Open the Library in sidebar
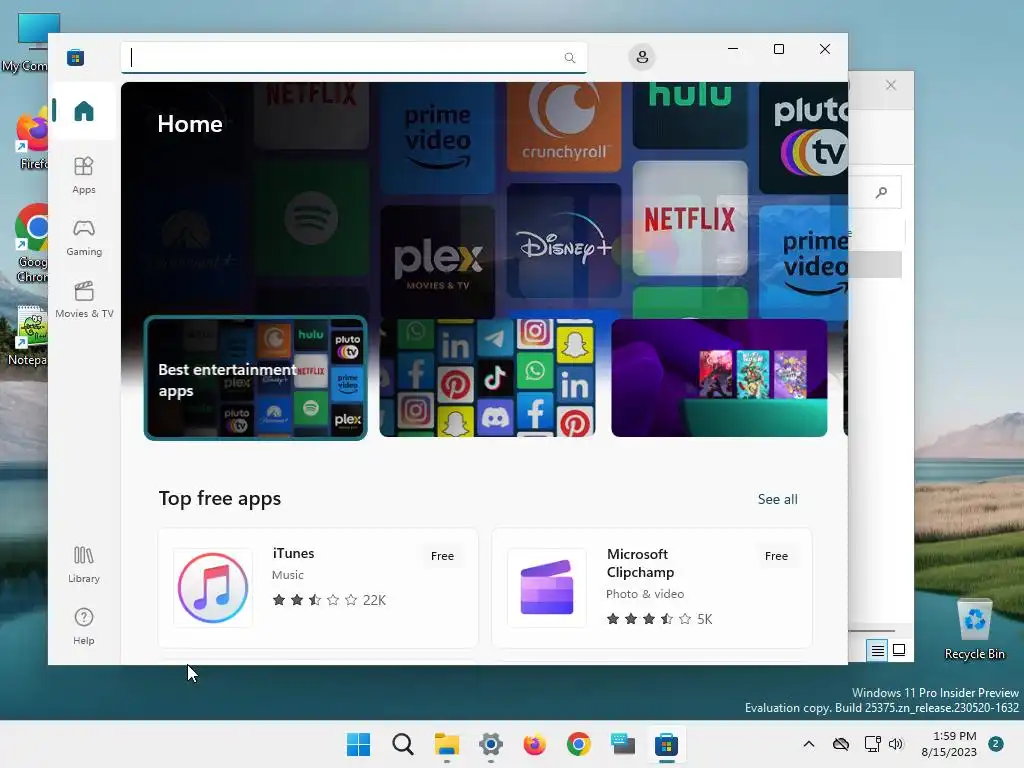 [x=84, y=565]
